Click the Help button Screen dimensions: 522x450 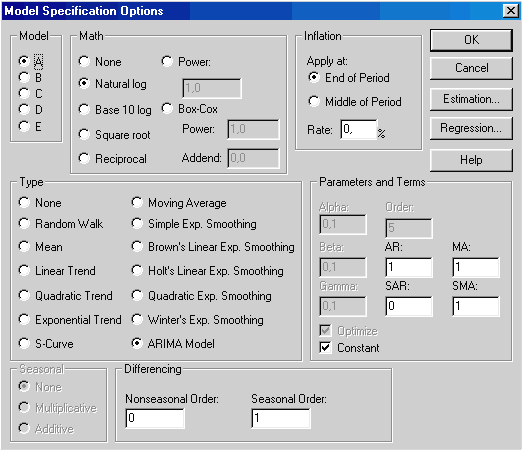coord(471,160)
